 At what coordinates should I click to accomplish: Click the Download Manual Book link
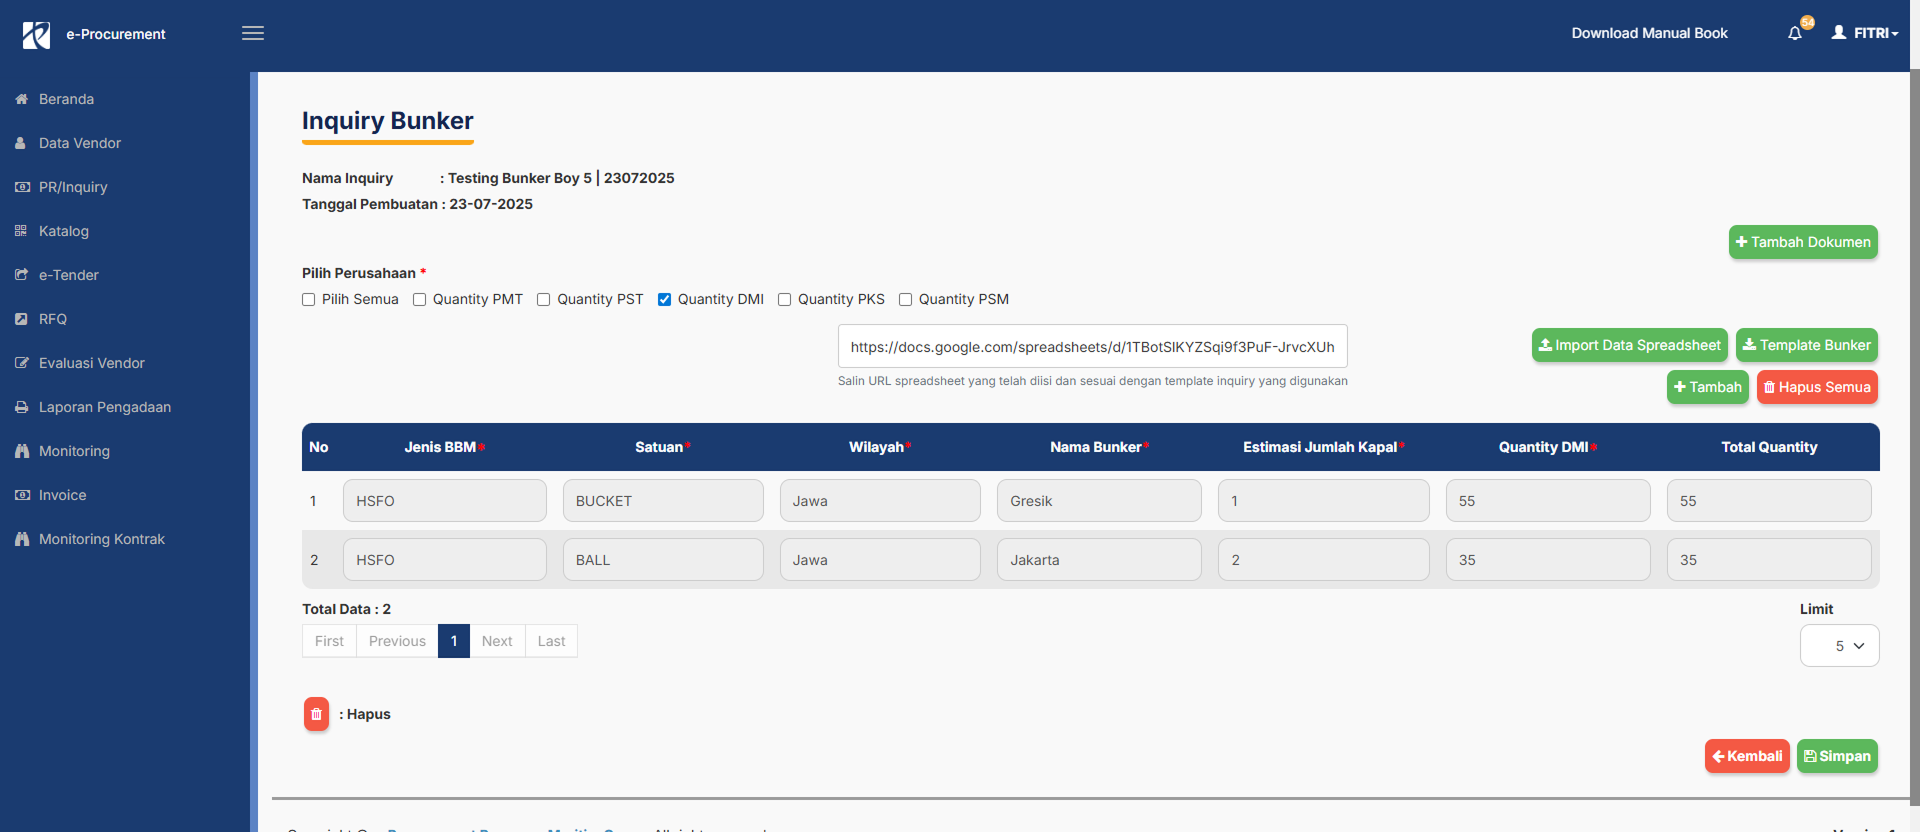1649,33
